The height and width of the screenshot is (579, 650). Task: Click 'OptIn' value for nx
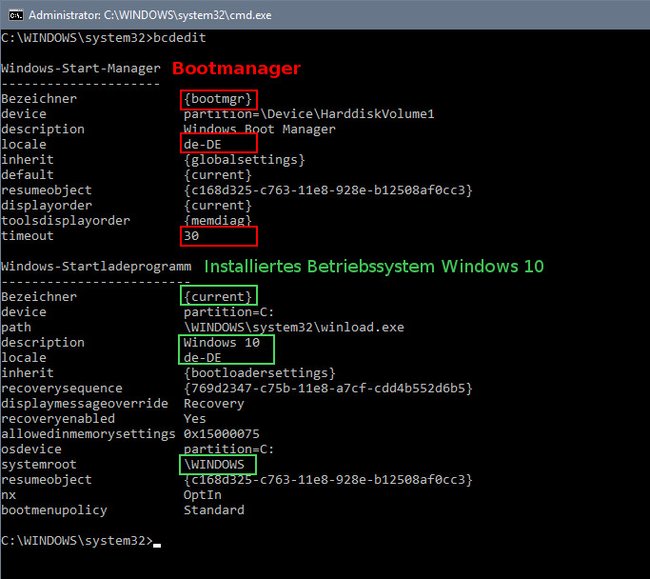point(202,495)
